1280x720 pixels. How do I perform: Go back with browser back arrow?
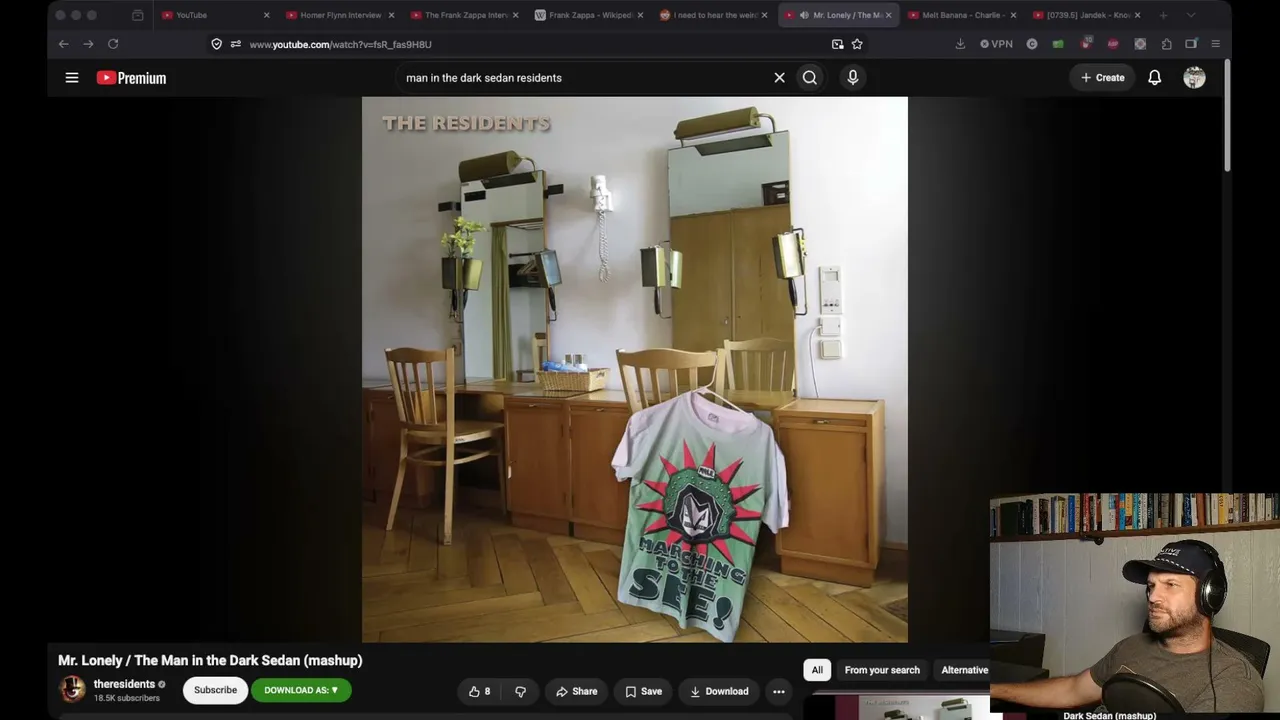point(63,44)
